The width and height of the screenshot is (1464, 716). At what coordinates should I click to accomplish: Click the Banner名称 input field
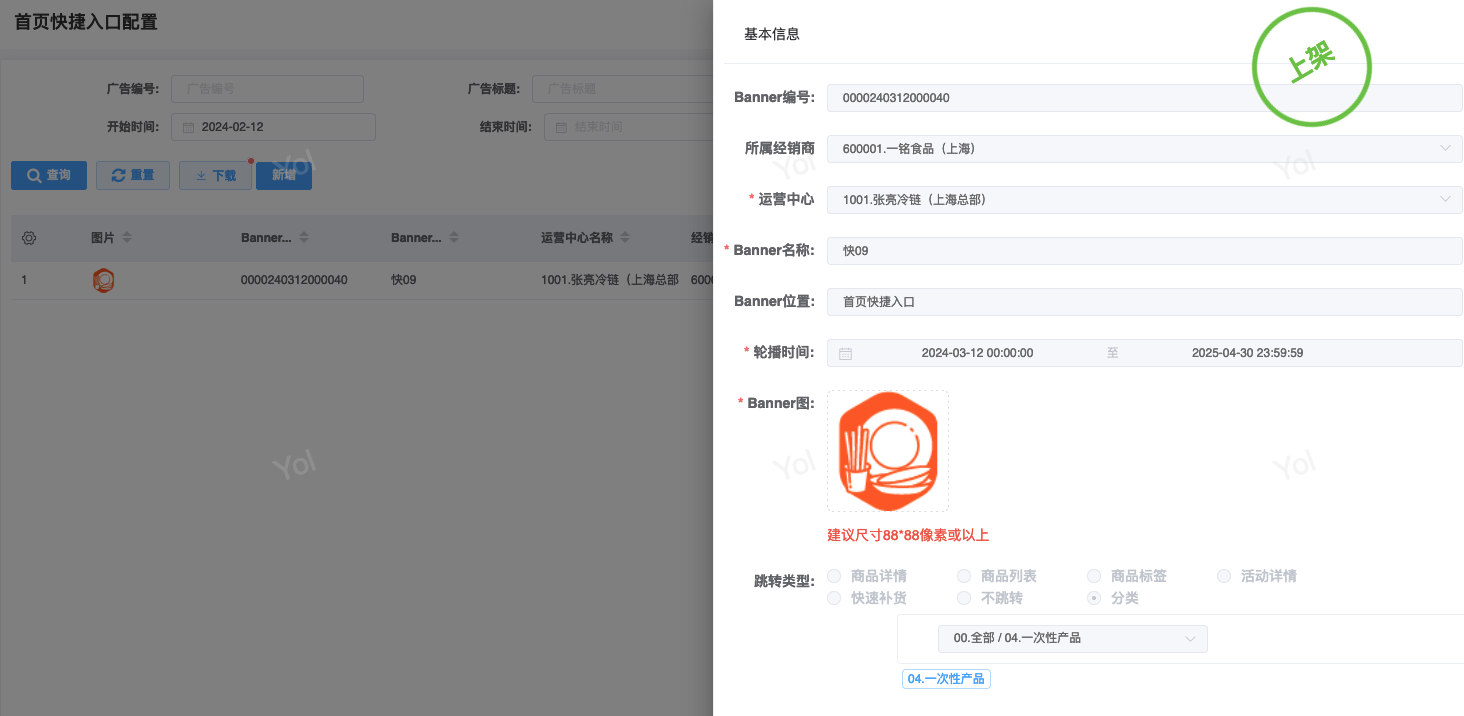[1144, 251]
